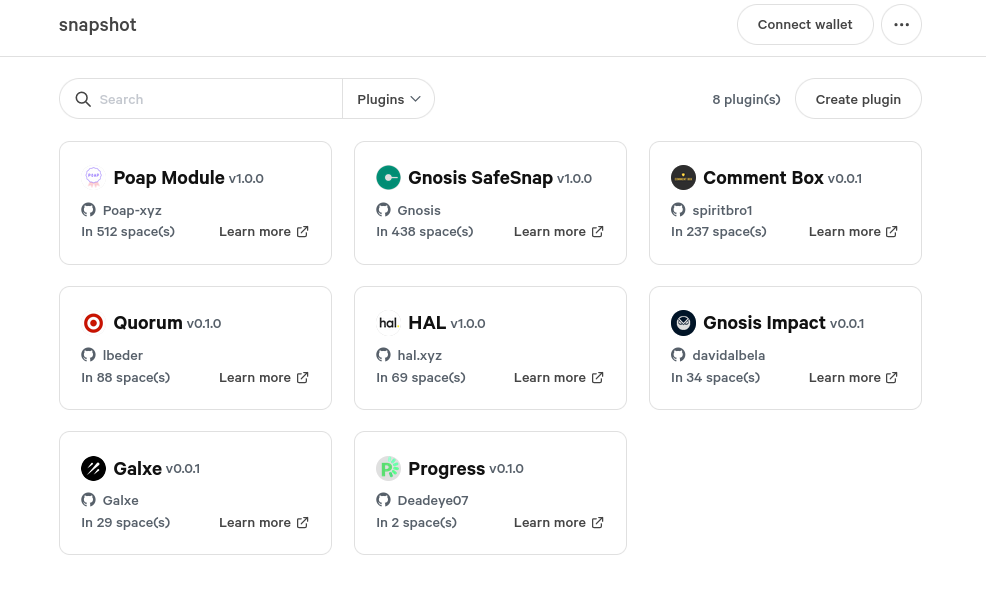
Task: Open the three-dots more options menu
Action: point(901,25)
